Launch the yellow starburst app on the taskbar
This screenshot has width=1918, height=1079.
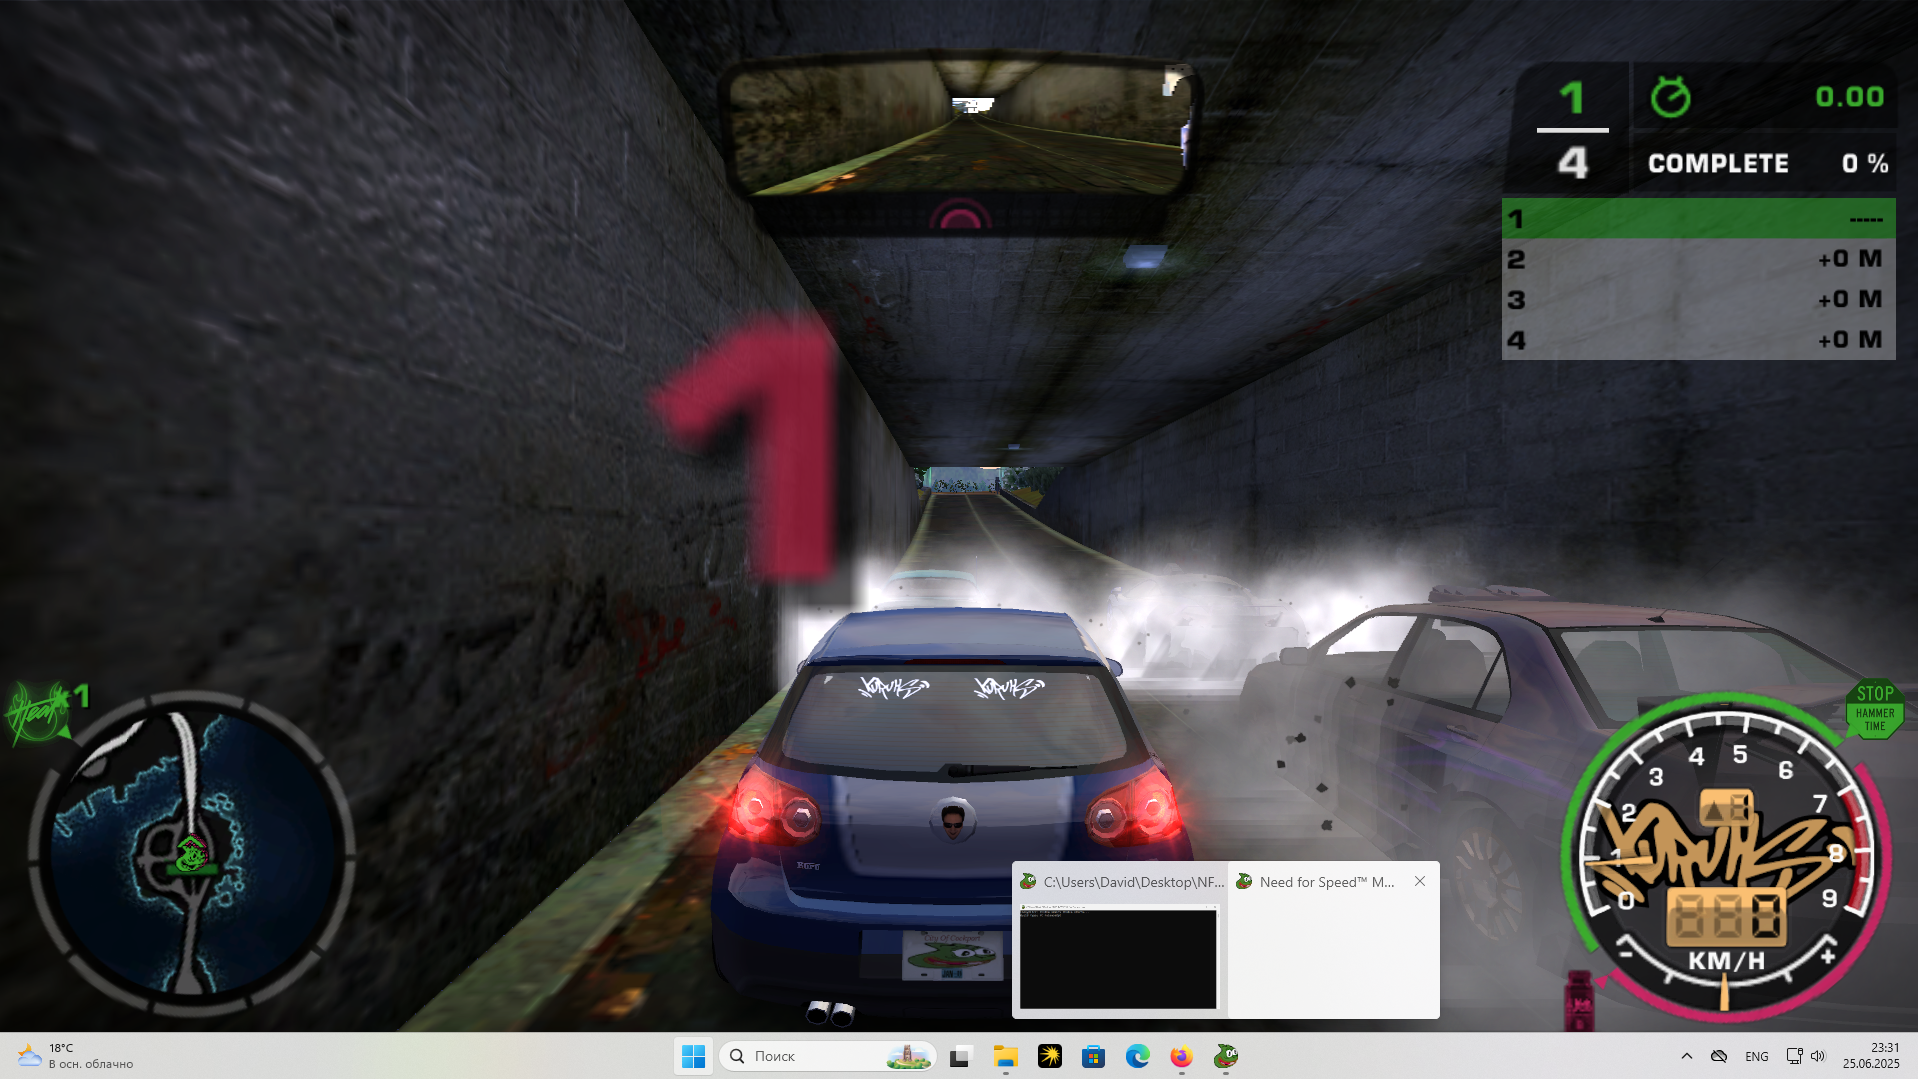click(x=1050, y=1056)
